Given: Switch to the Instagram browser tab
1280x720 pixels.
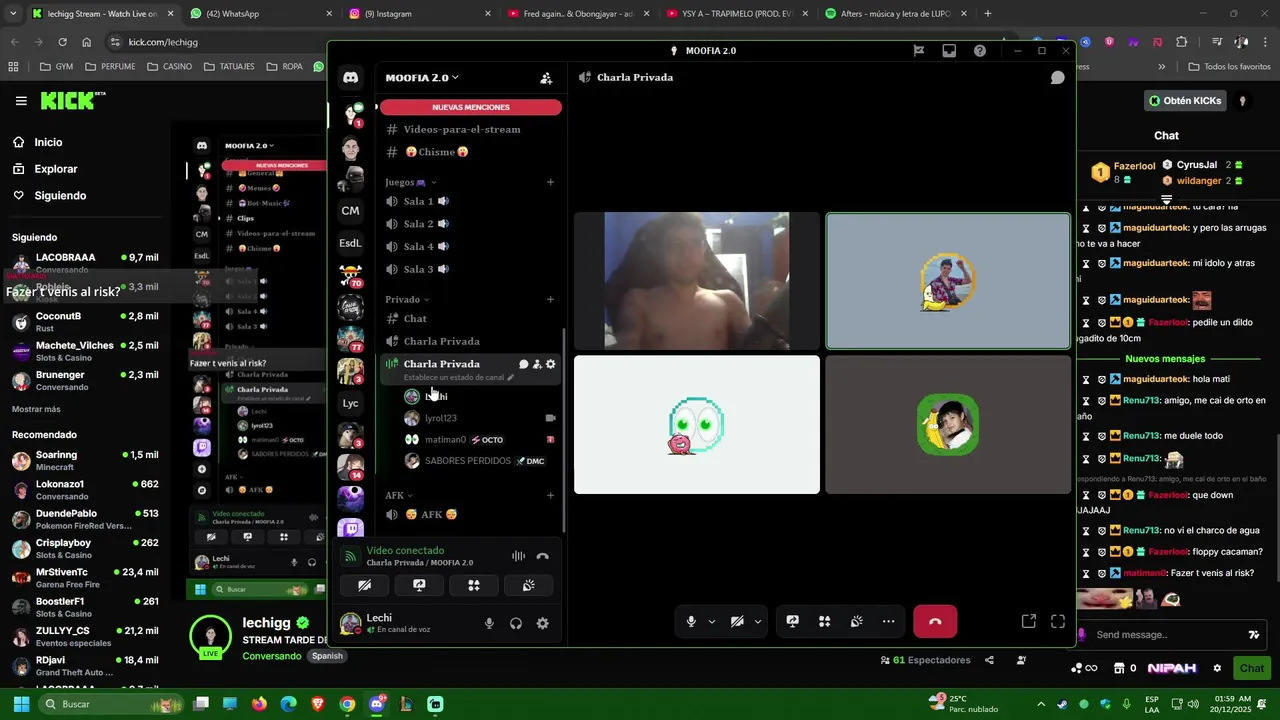Looking at the screenshot, I should click(x=420, y=14).
